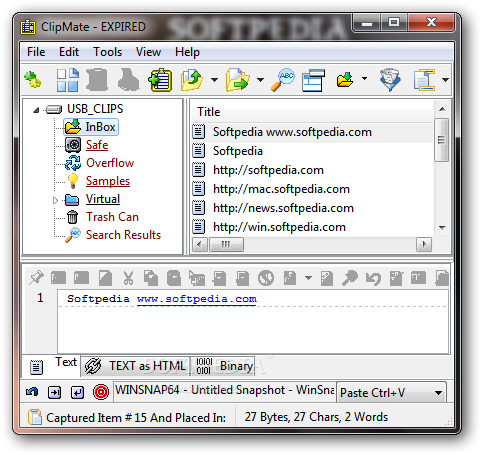482x455 pixels.
Task: Switch to the Binary tab
Action: (x=223, y=366)
